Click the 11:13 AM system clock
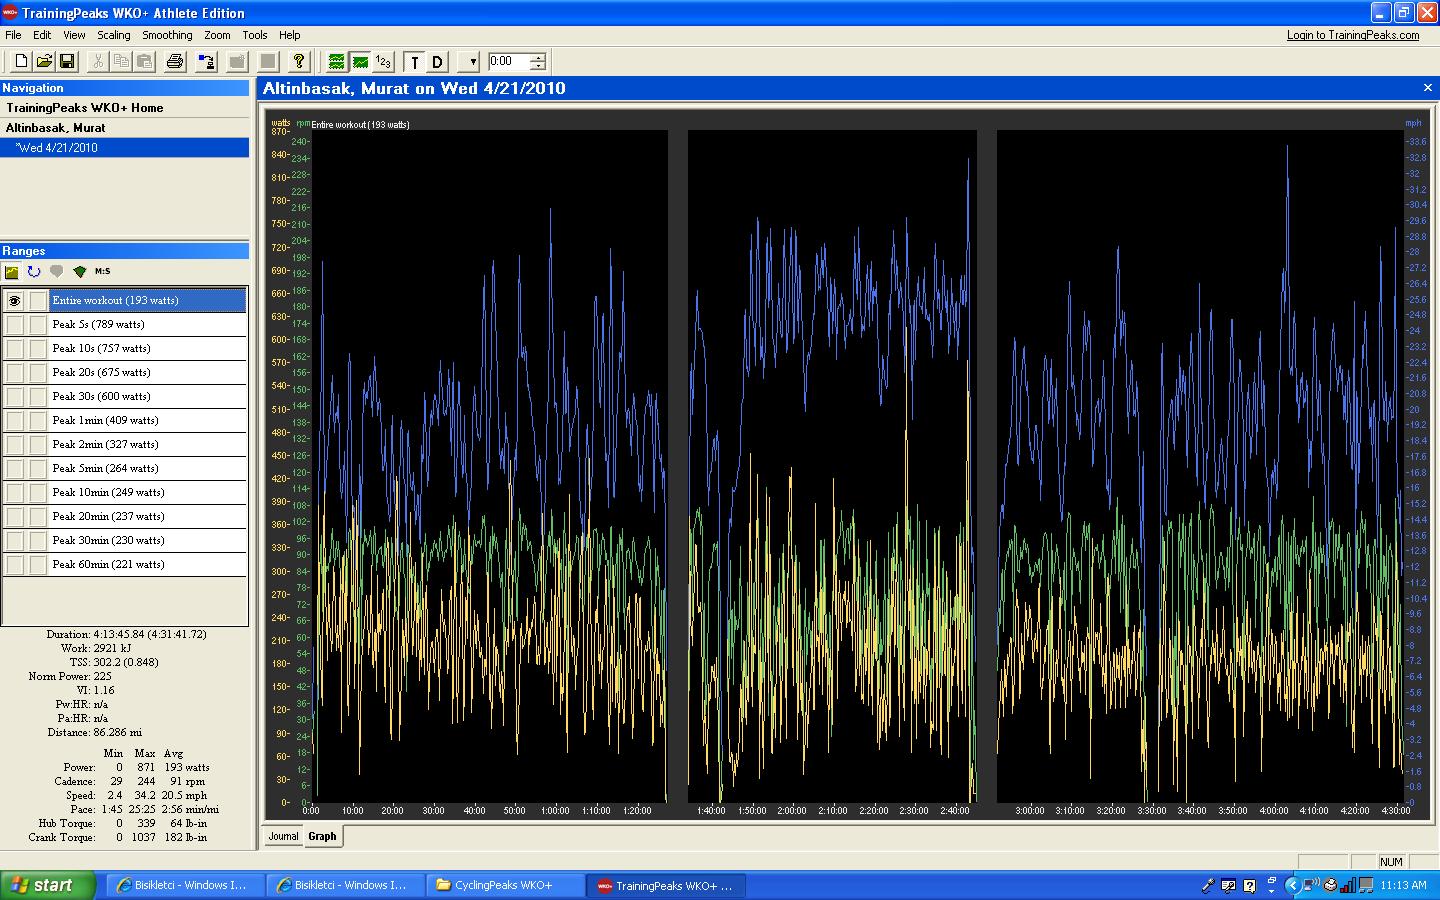This screenshot has height=900, width=1440. pos(1403,885)
